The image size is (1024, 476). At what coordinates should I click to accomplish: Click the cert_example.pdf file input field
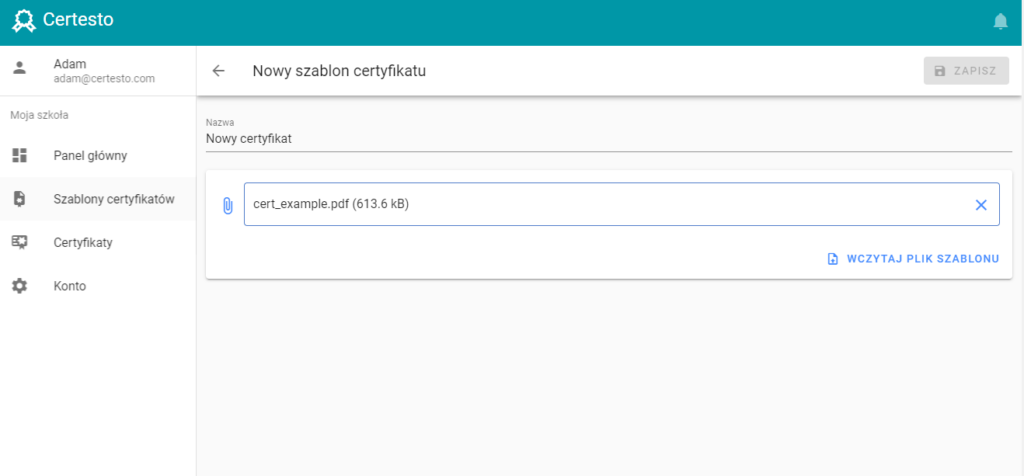tap(622, 204)
